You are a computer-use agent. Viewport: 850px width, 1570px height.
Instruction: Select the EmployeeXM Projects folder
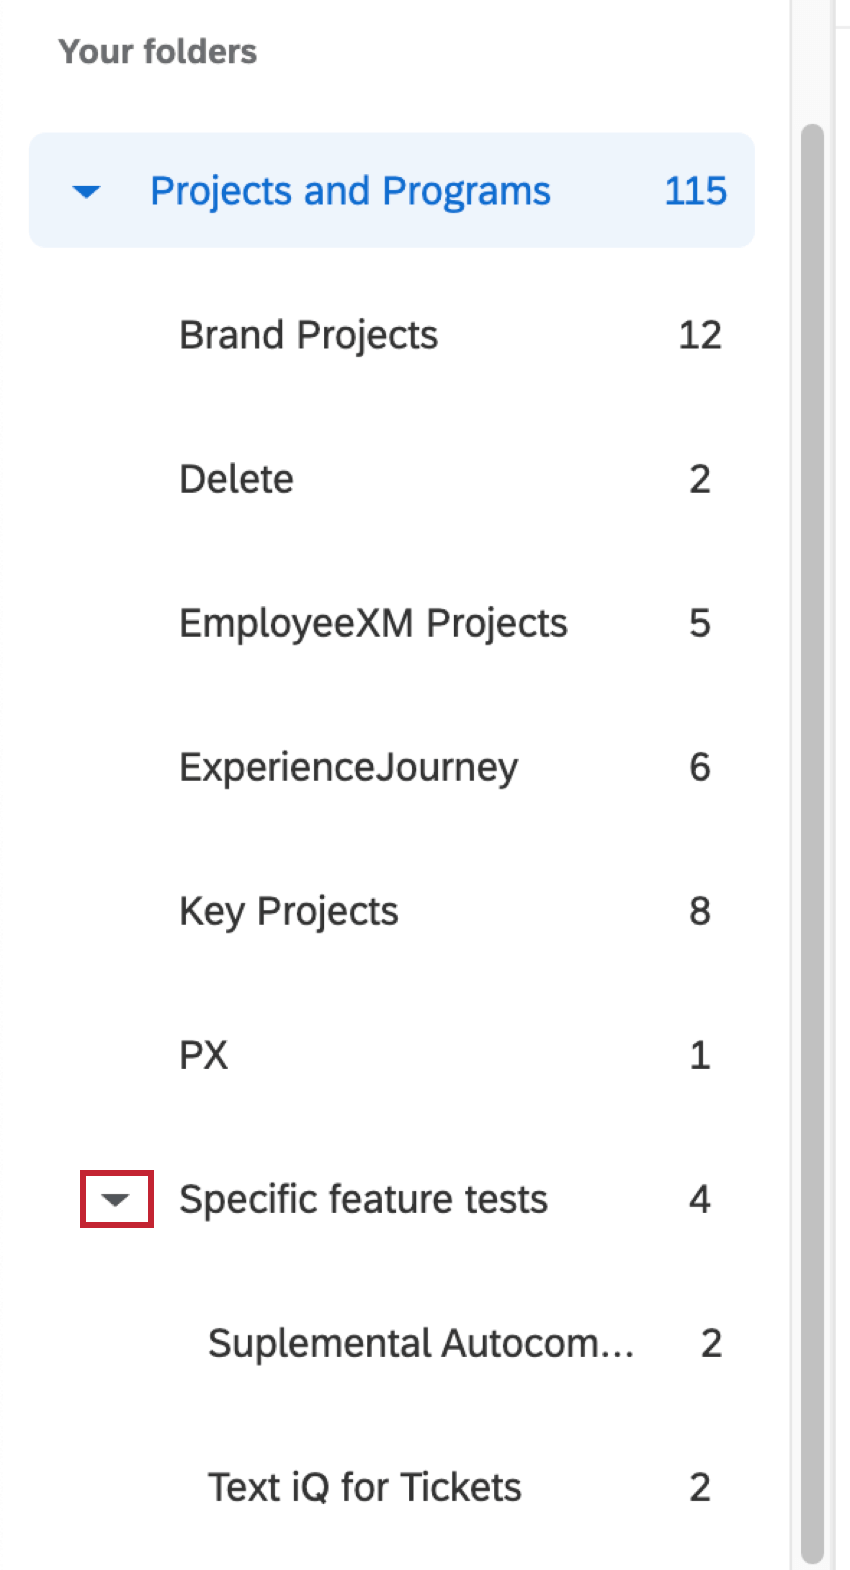click(372, 622)
